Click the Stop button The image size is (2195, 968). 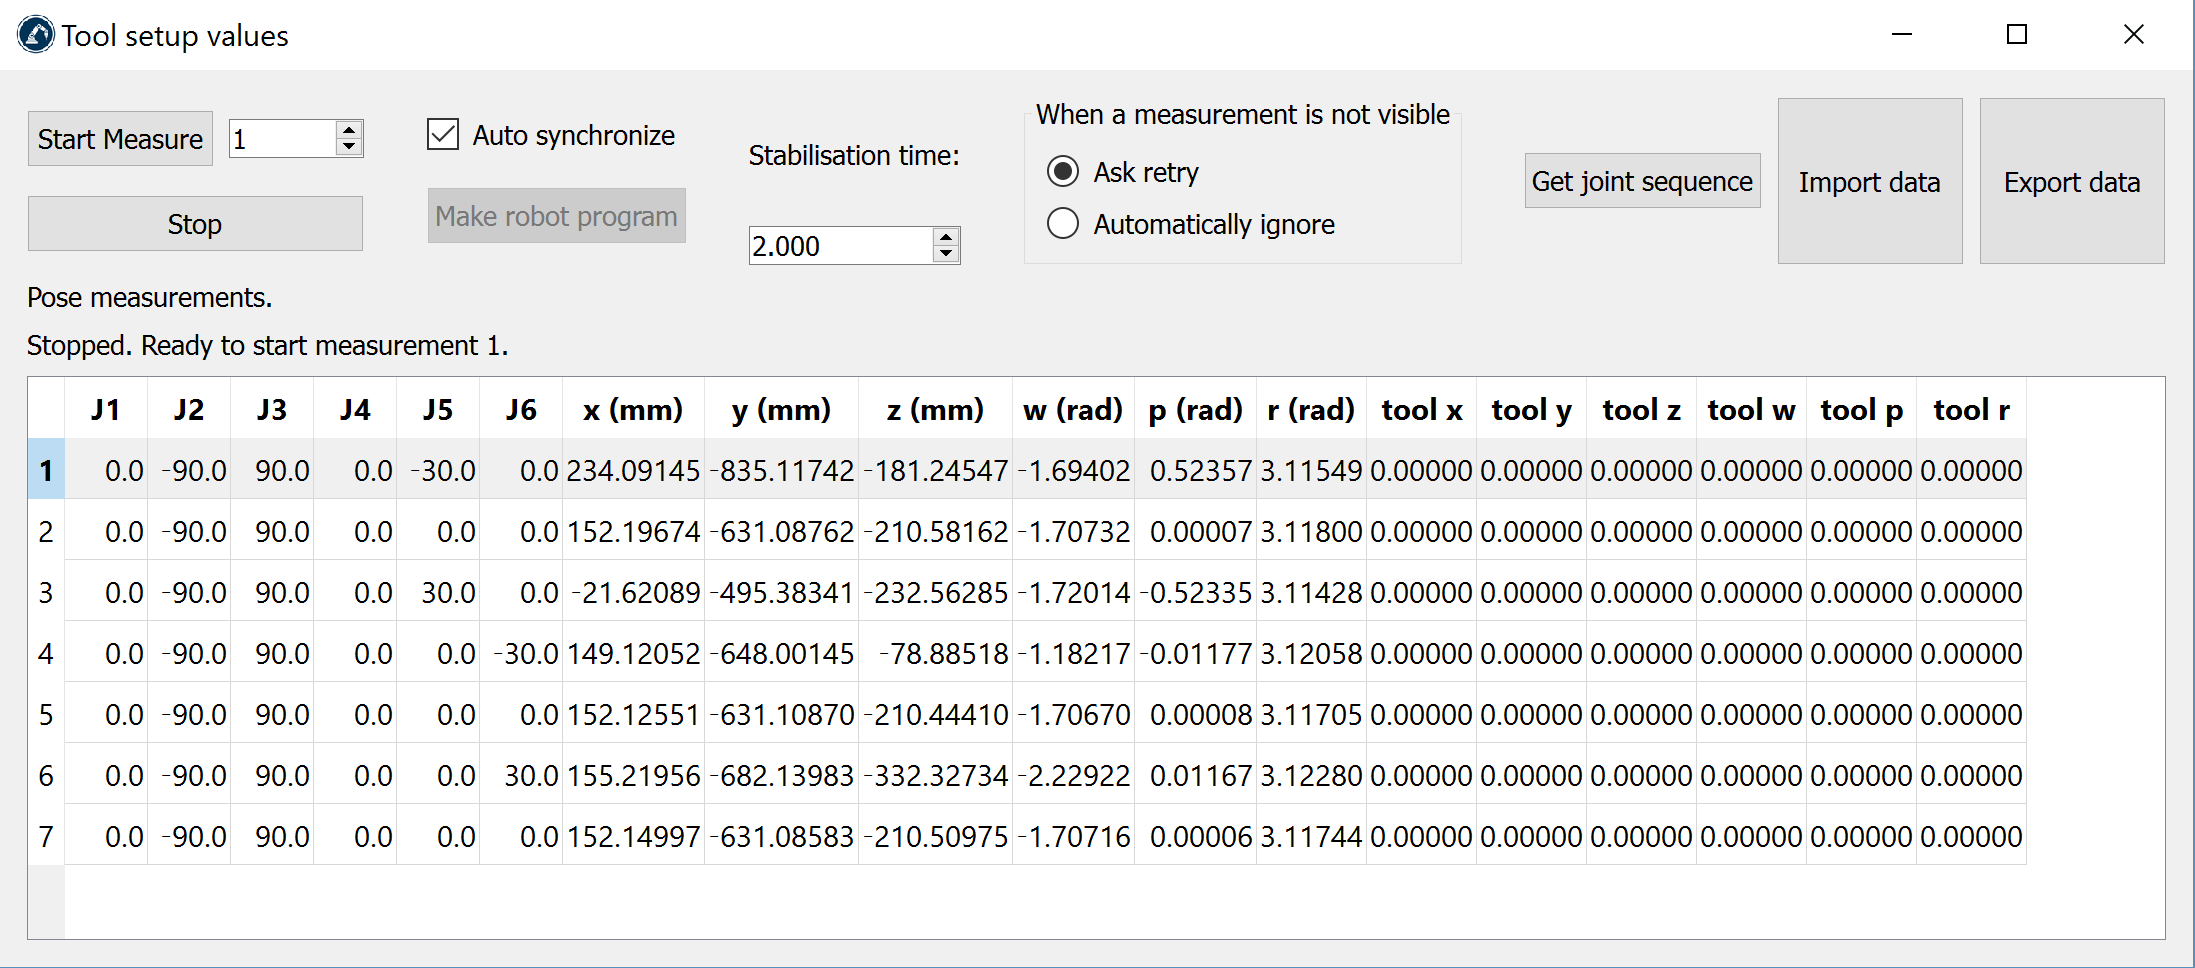pos(195,224)
